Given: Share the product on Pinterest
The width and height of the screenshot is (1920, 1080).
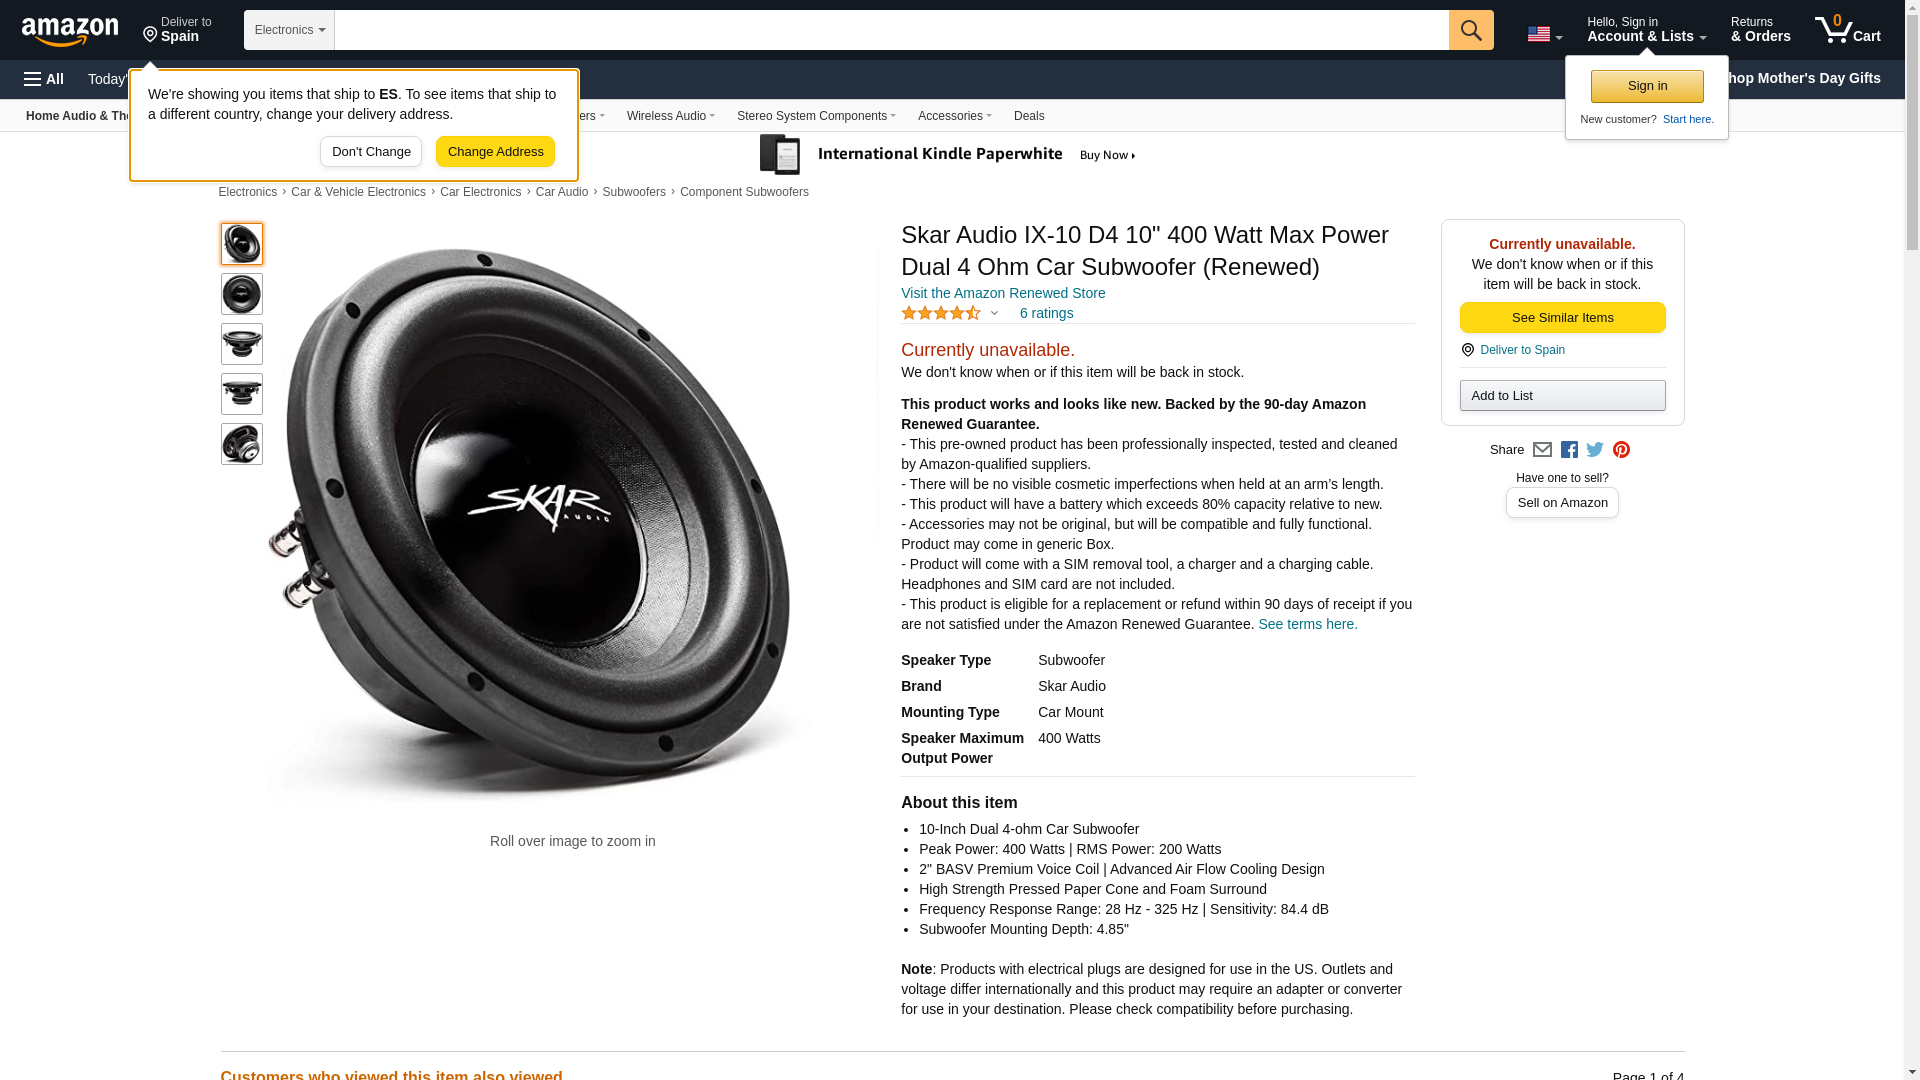Looking at the screenshot, I should [1621, 450].
